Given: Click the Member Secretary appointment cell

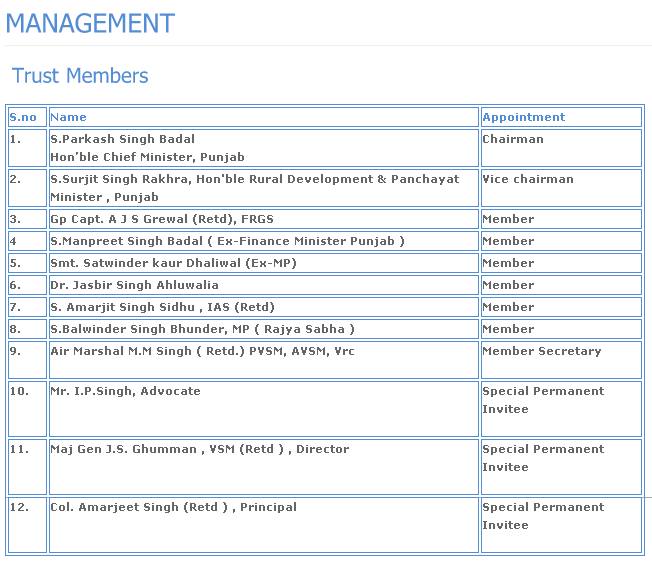Looking at the screenshot, I should pyautogui.click(x=541, y=352).
